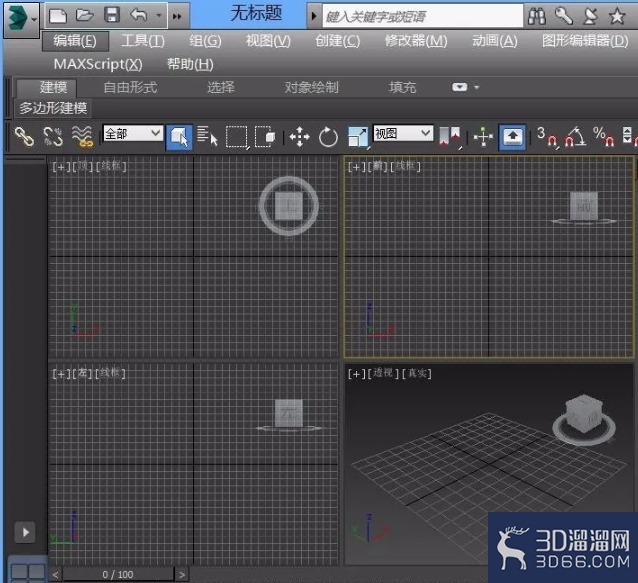This screenshot has width=638, height=583.
Task: Toggle Angle Snap
Action: [575, 137]
